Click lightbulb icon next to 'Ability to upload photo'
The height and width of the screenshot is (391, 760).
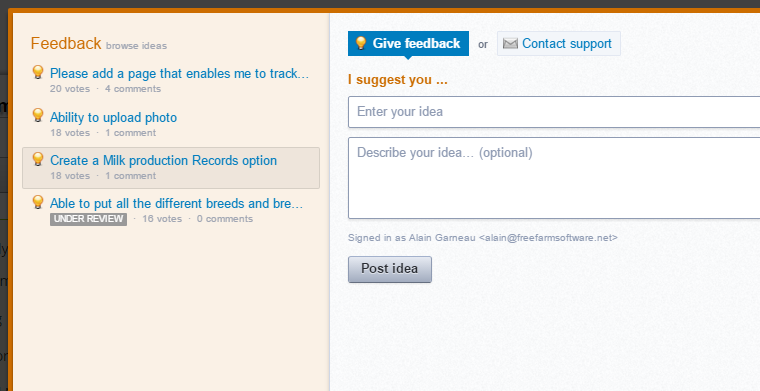point(38,115)
